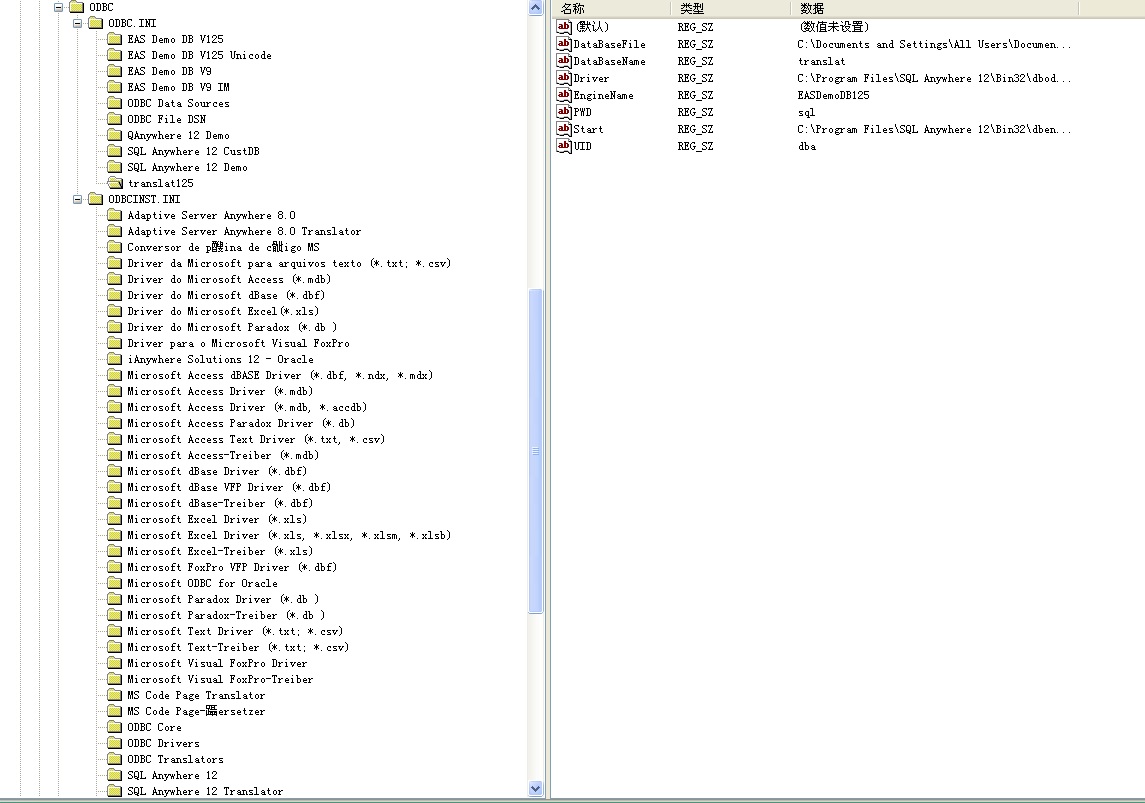Select the SQL Anywhere 12 key
The image size is (1145, 803).
[172, 775]
